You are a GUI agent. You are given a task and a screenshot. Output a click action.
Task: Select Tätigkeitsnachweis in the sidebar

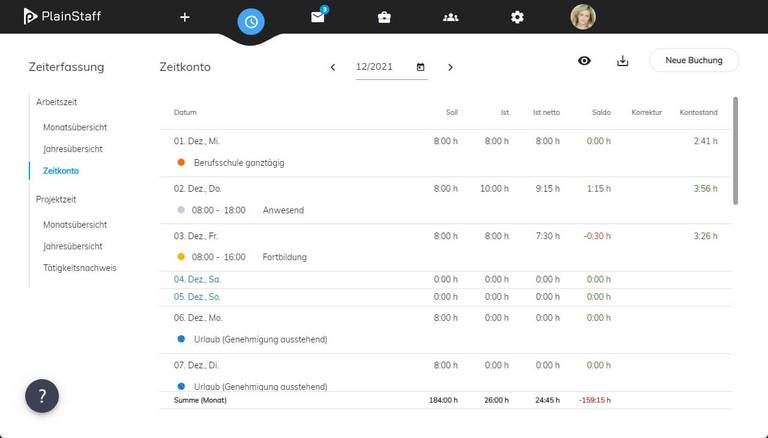[79, 267]
